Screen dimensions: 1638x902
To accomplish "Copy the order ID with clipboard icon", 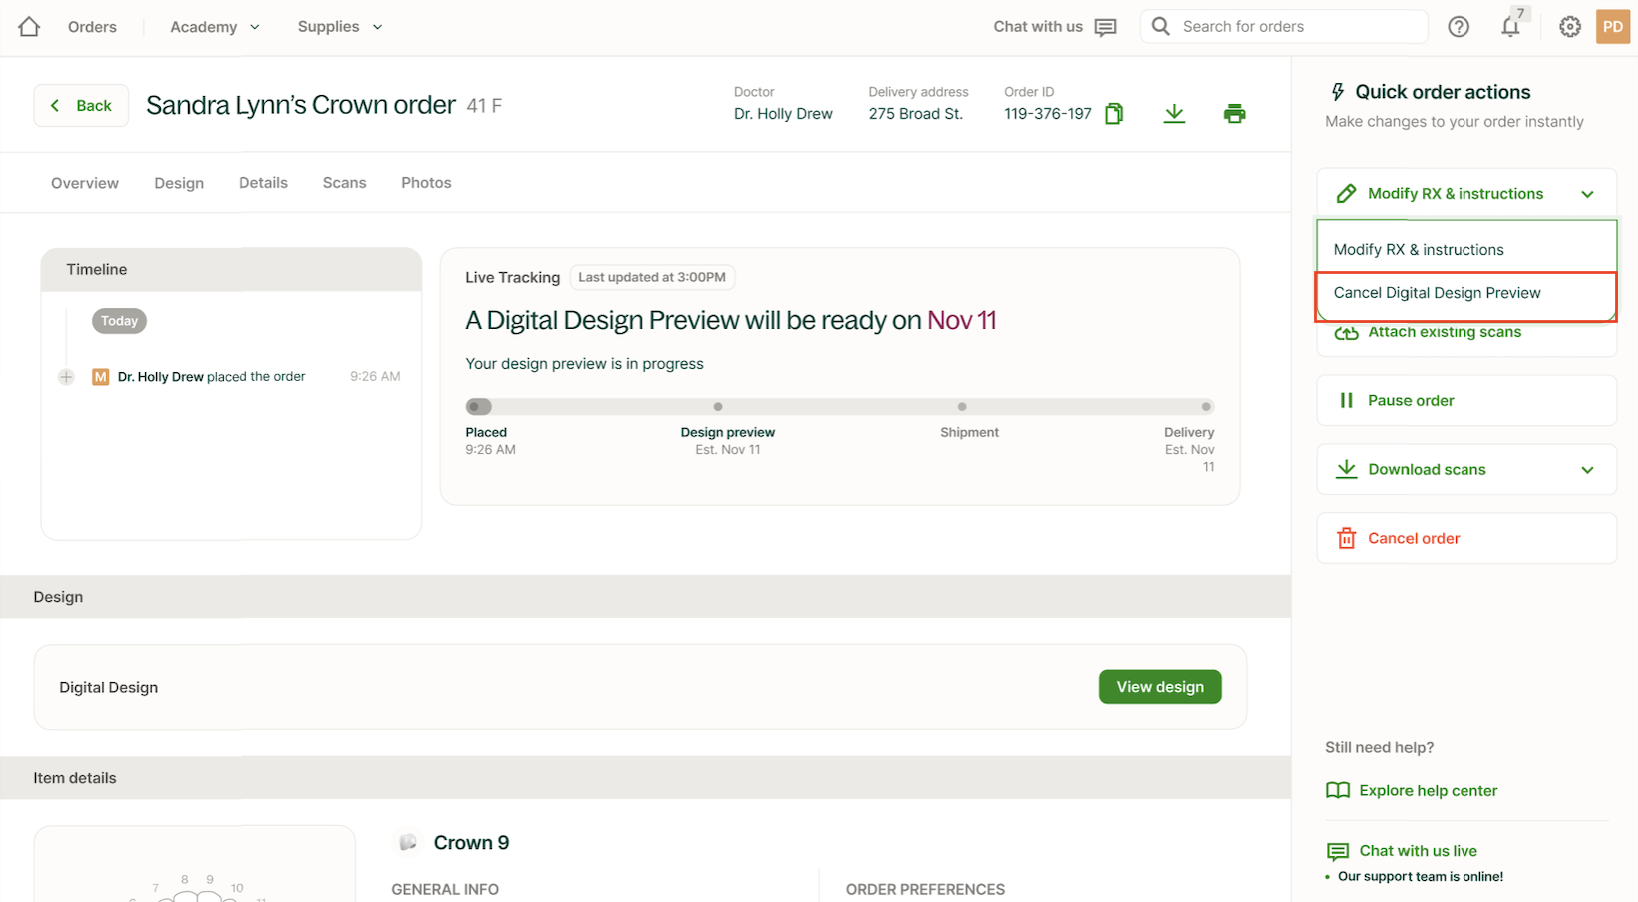I will 1114,114.
